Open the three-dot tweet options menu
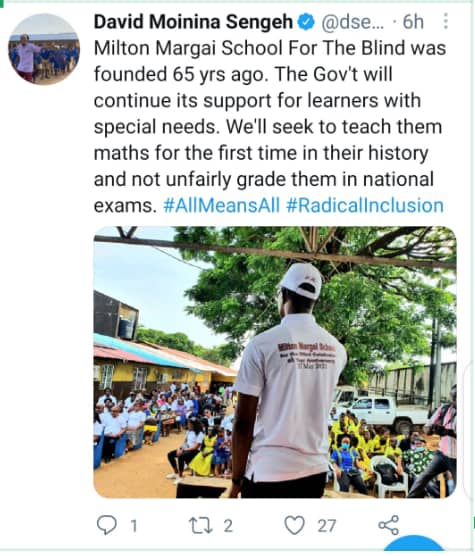 [x=446, y=21]
